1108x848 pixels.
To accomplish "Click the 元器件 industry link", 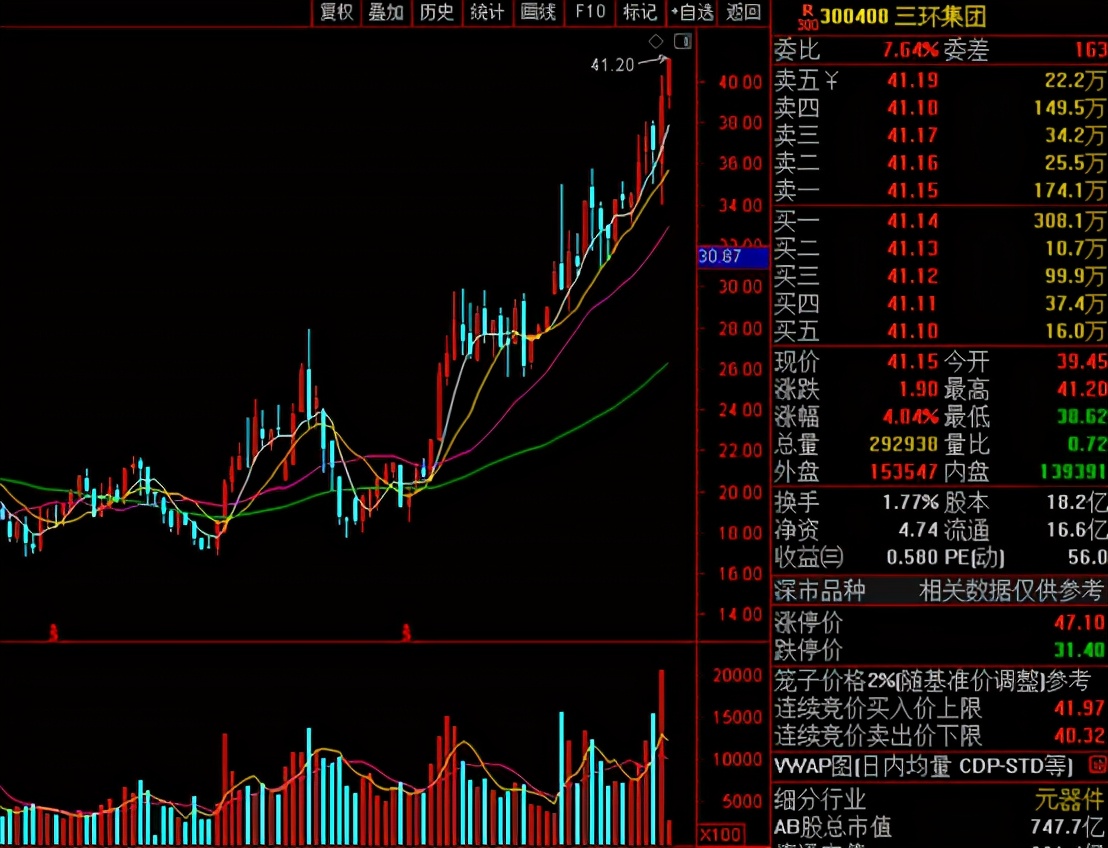I will 1070,800.
